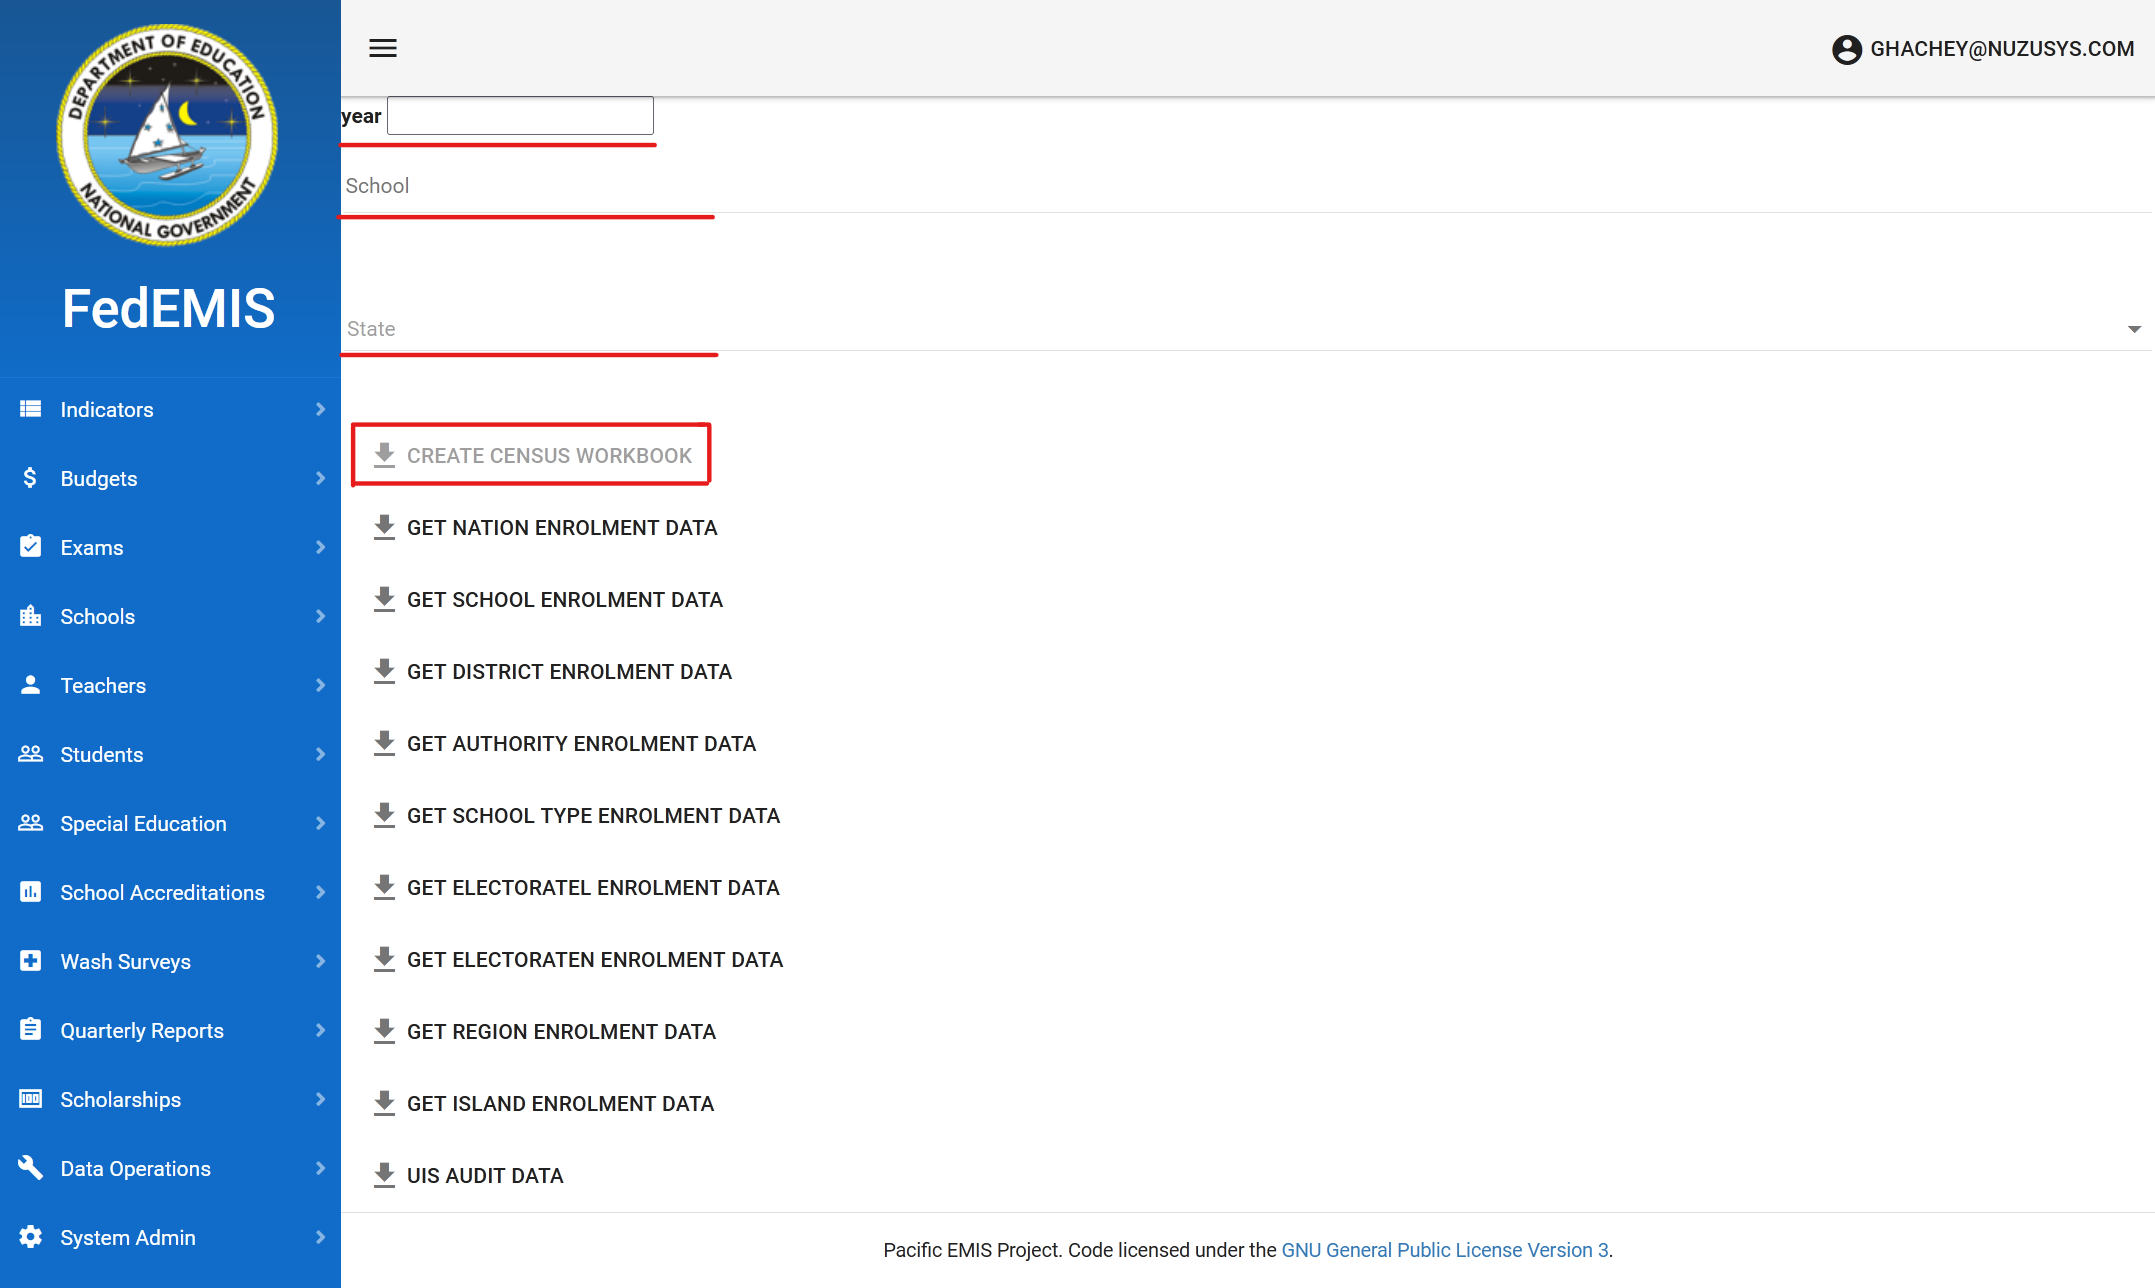2155x1288 pixels.
Task: Click the Budgets dollar sign icon
Action: 30,478
